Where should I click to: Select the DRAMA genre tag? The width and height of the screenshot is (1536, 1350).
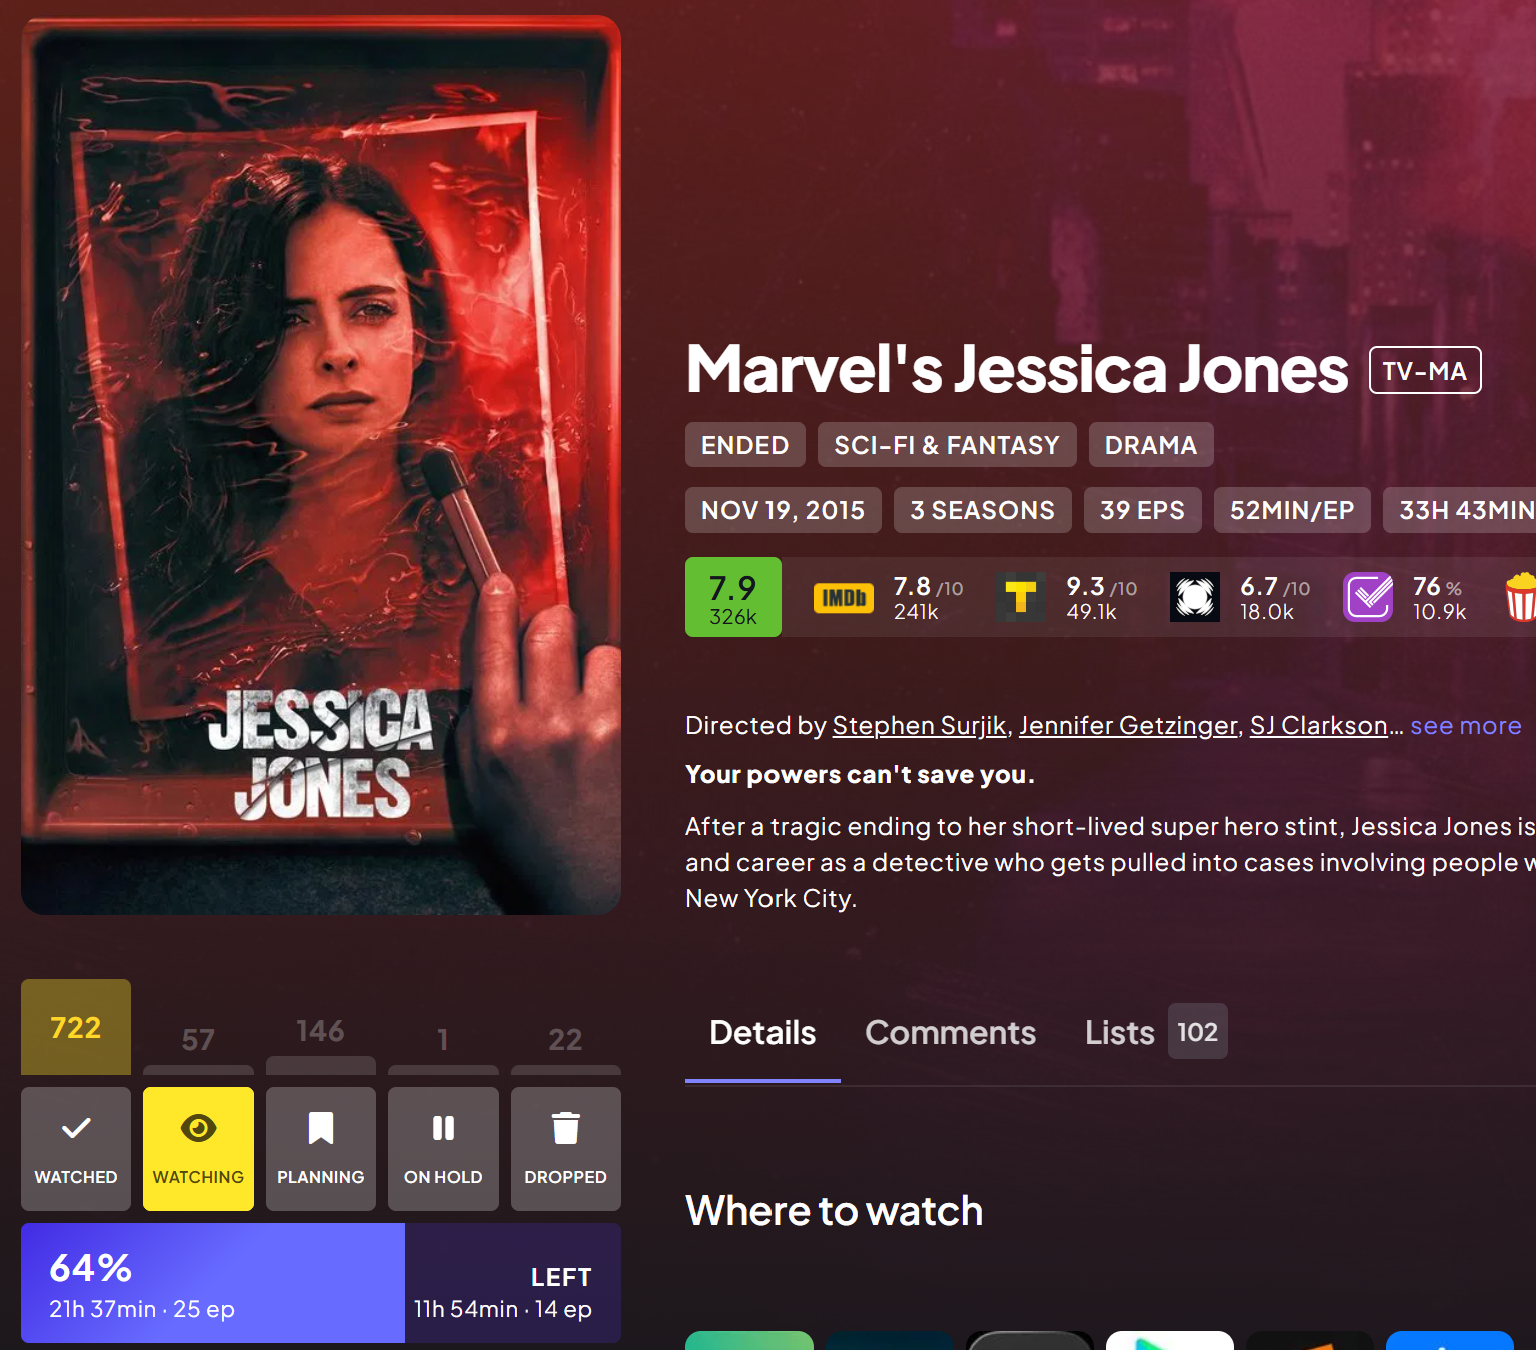(1151, 445)
